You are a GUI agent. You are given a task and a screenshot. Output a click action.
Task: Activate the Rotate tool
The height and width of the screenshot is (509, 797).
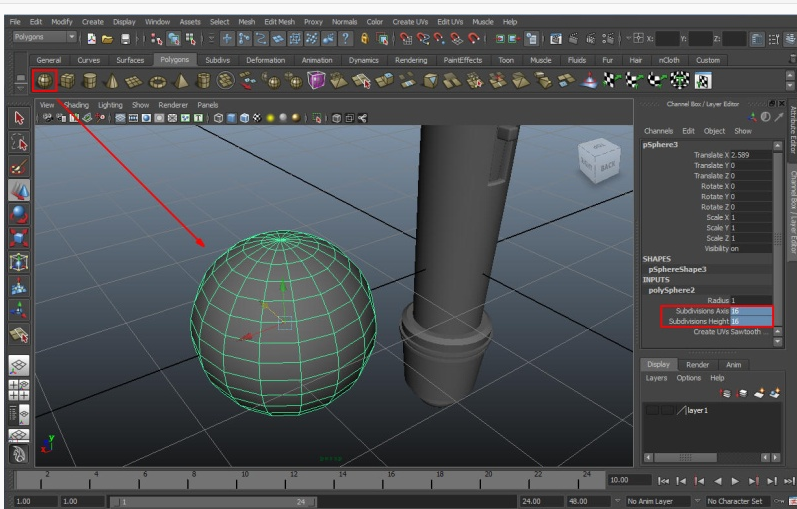pyautogui.click(x=19, y=215)
